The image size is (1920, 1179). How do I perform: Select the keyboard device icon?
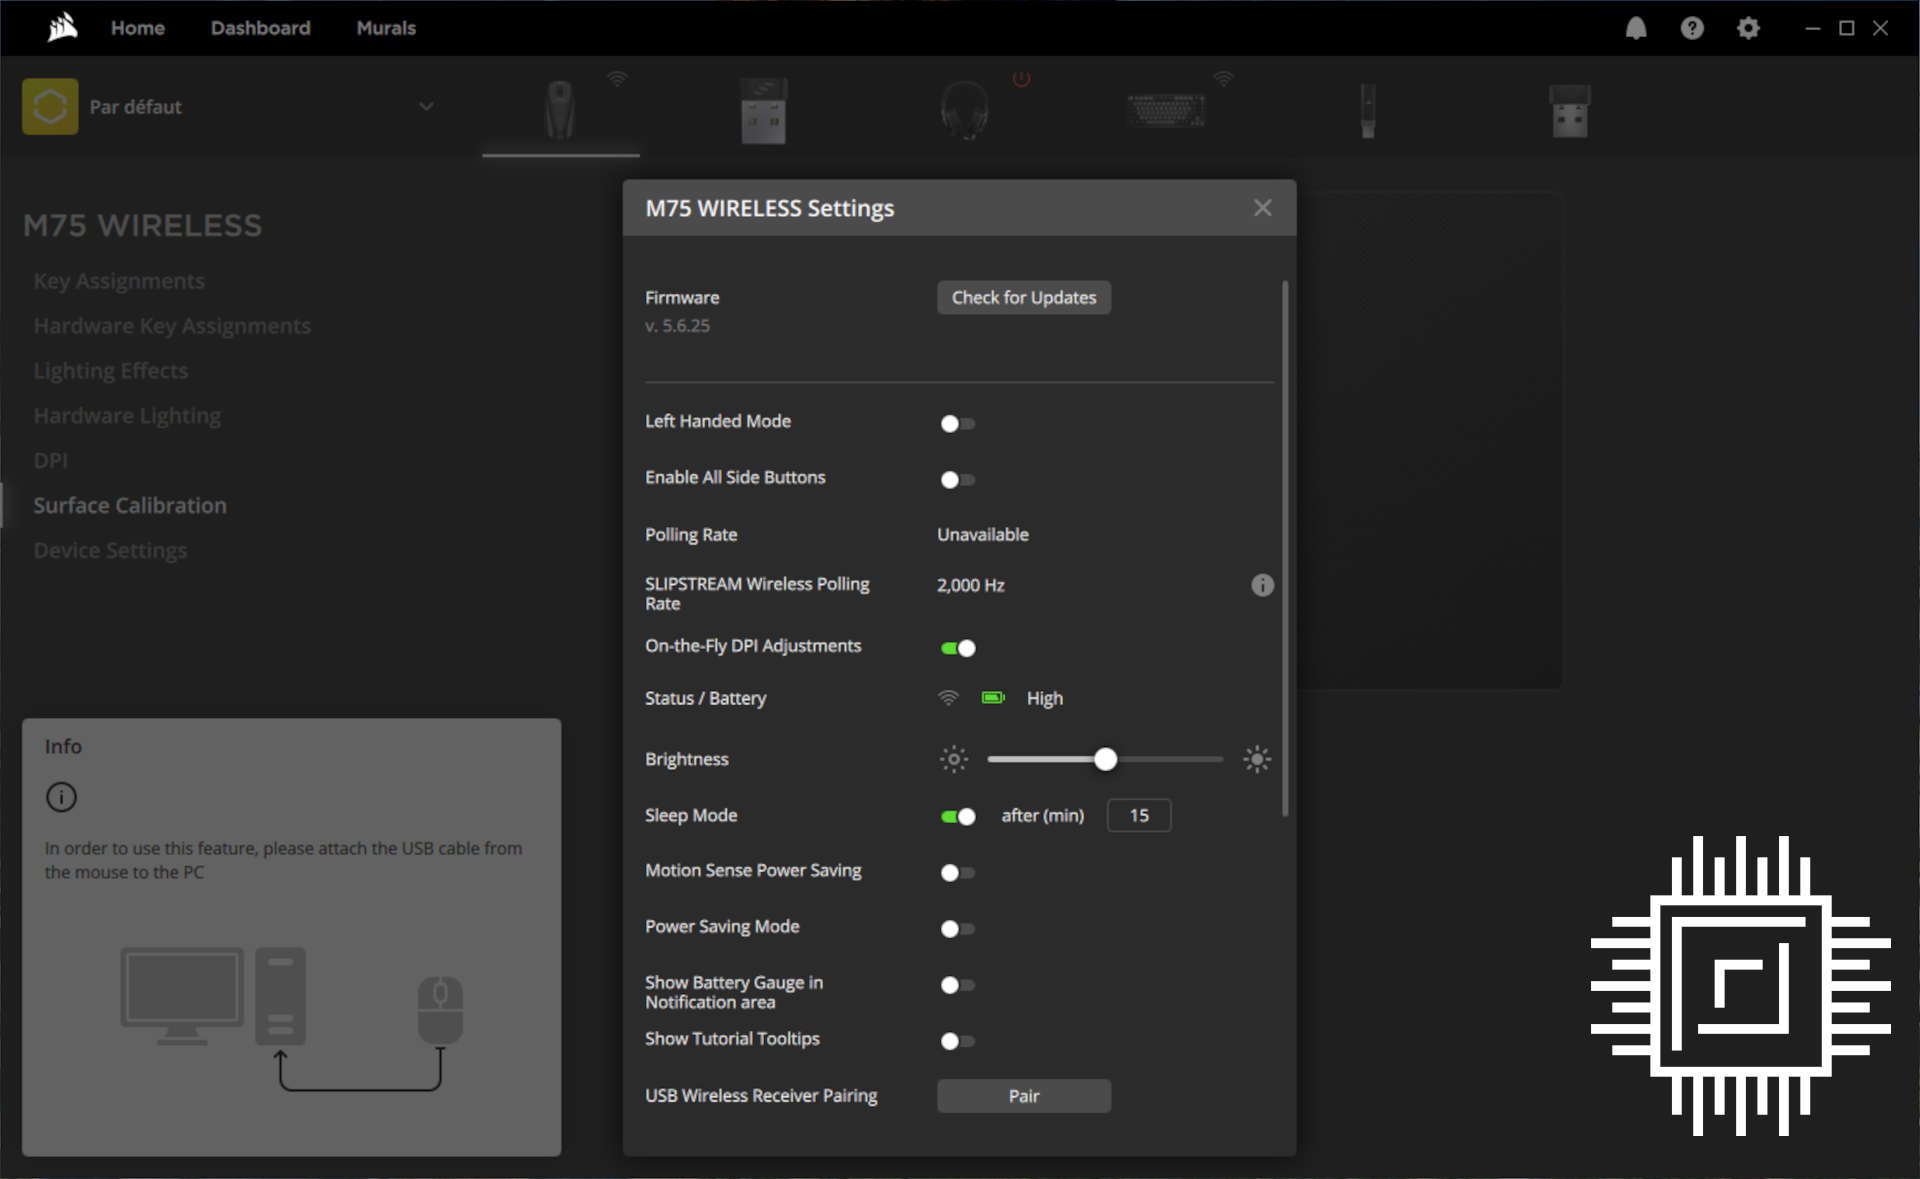1166,110
